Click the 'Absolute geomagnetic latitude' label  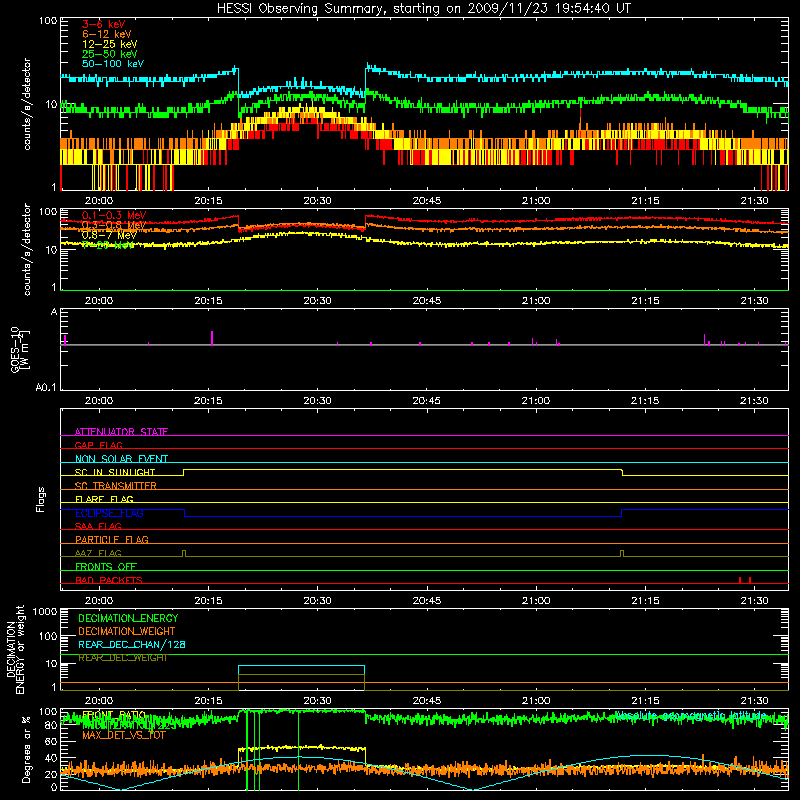click(690, 715)
